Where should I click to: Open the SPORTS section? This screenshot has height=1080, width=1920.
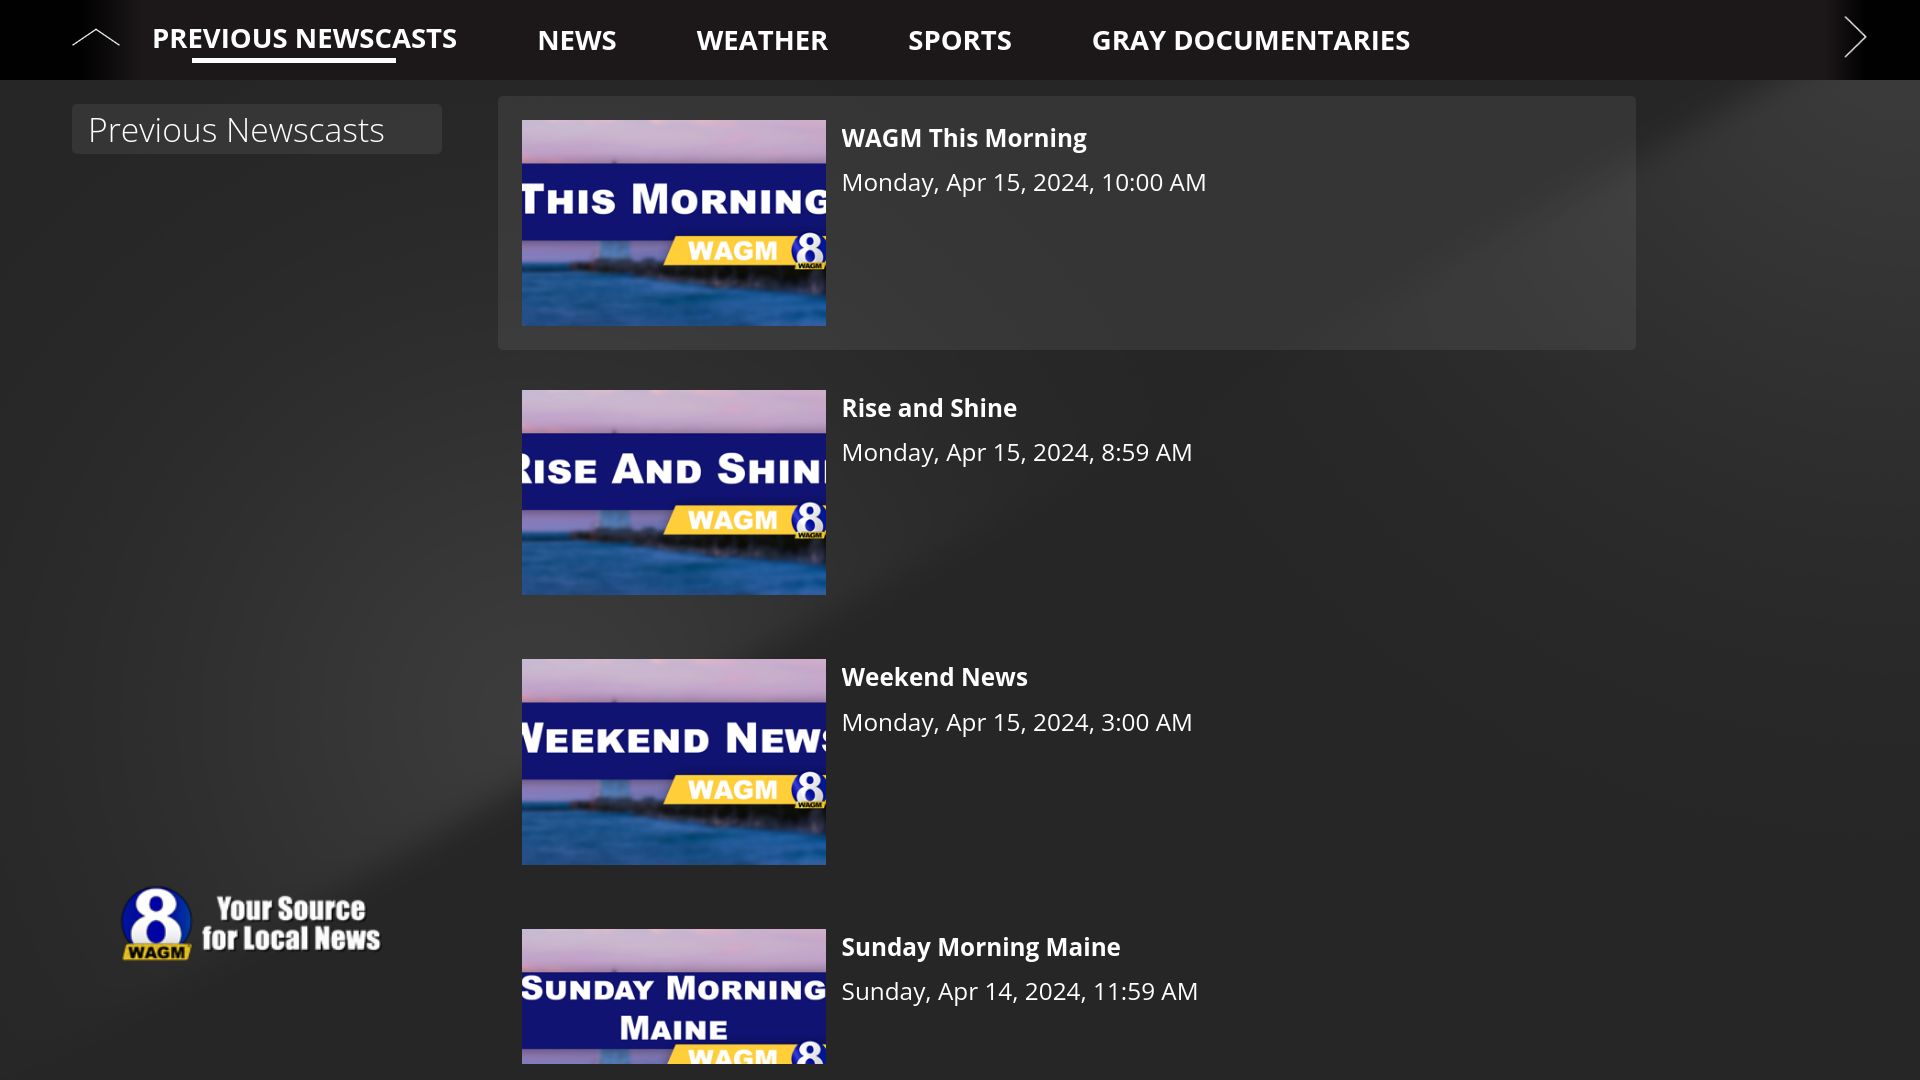(x=960, y=40)
